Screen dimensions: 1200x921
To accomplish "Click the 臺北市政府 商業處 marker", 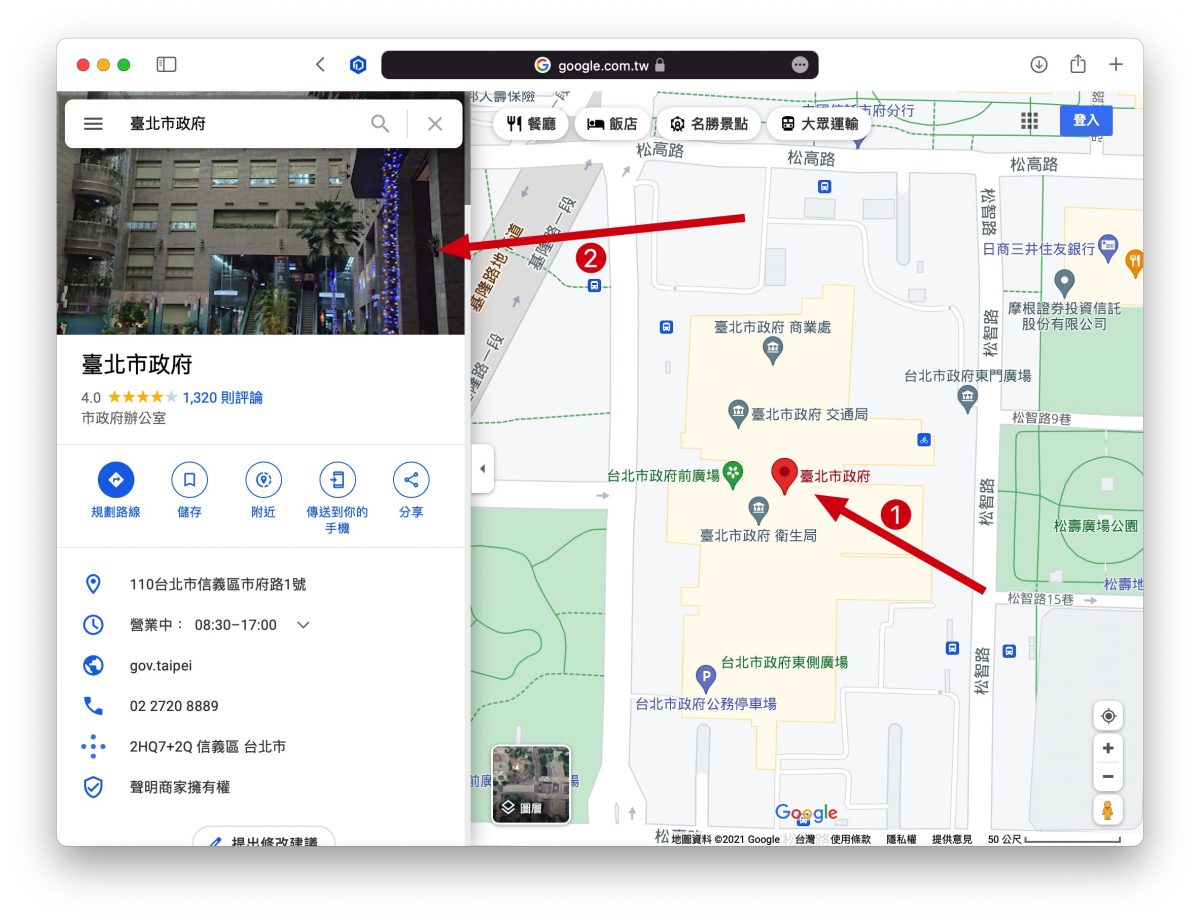I will (772, 350).
